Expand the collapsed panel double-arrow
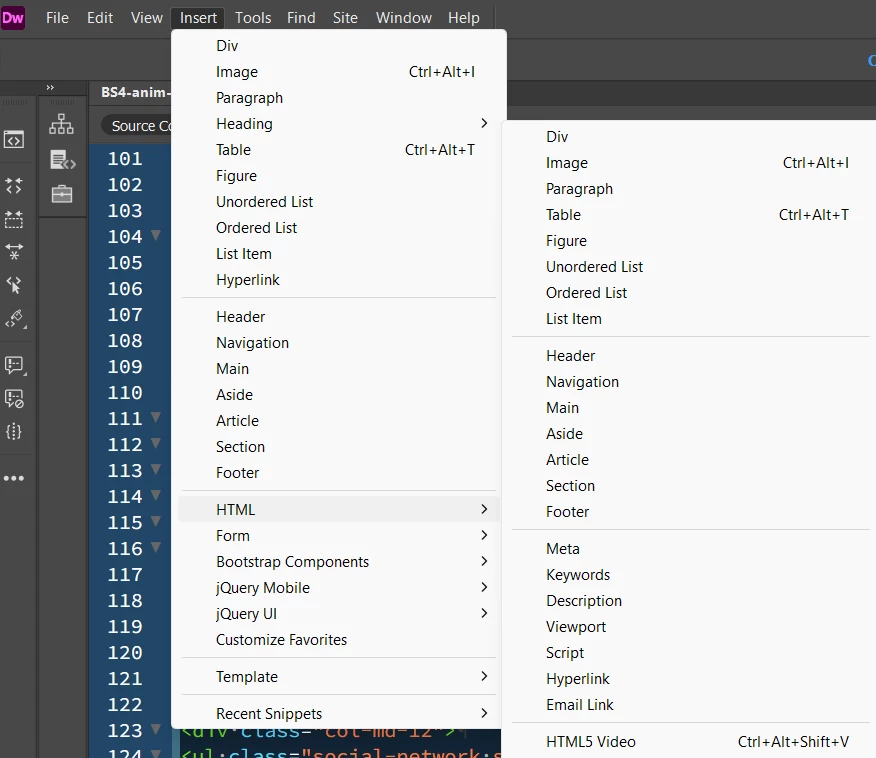The height and width of the screenshot is (758, 876). (x=50, y=87)
